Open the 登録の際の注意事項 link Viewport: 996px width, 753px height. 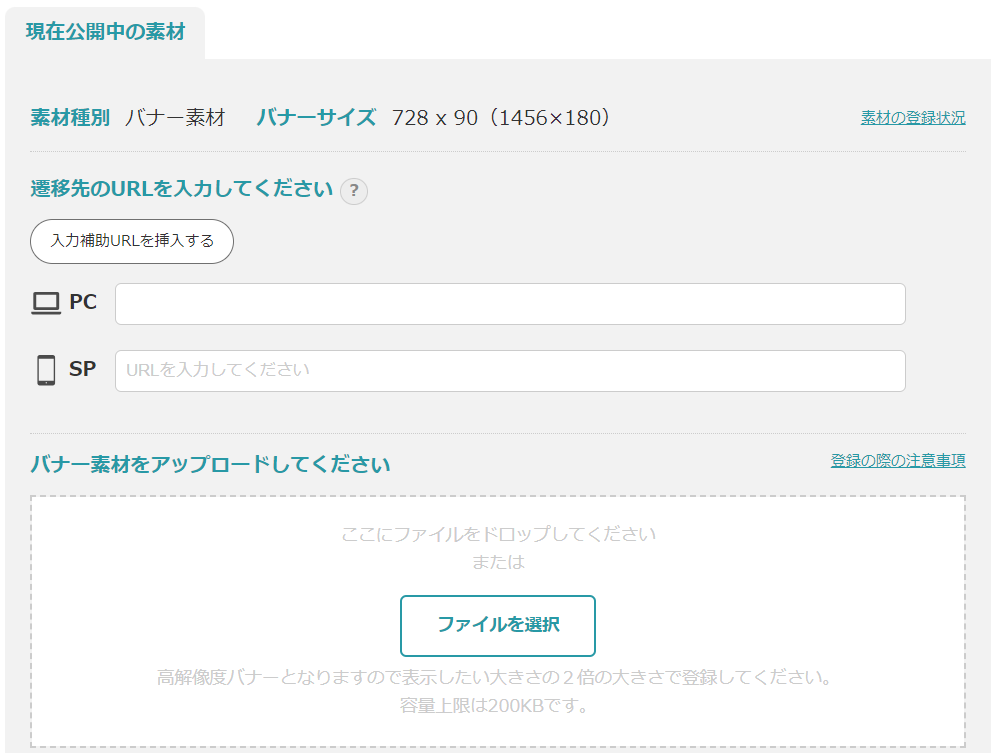(897, 461)
